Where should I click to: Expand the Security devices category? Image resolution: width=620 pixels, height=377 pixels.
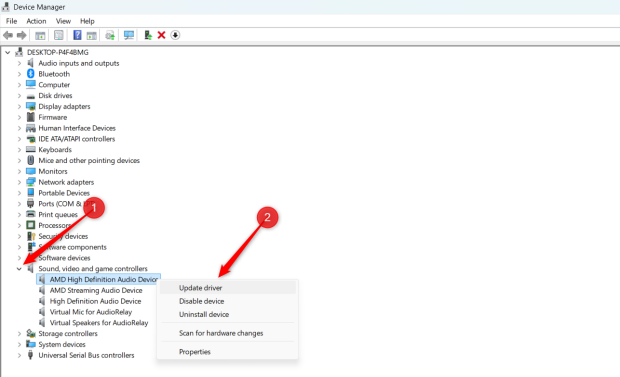[19, 236]
